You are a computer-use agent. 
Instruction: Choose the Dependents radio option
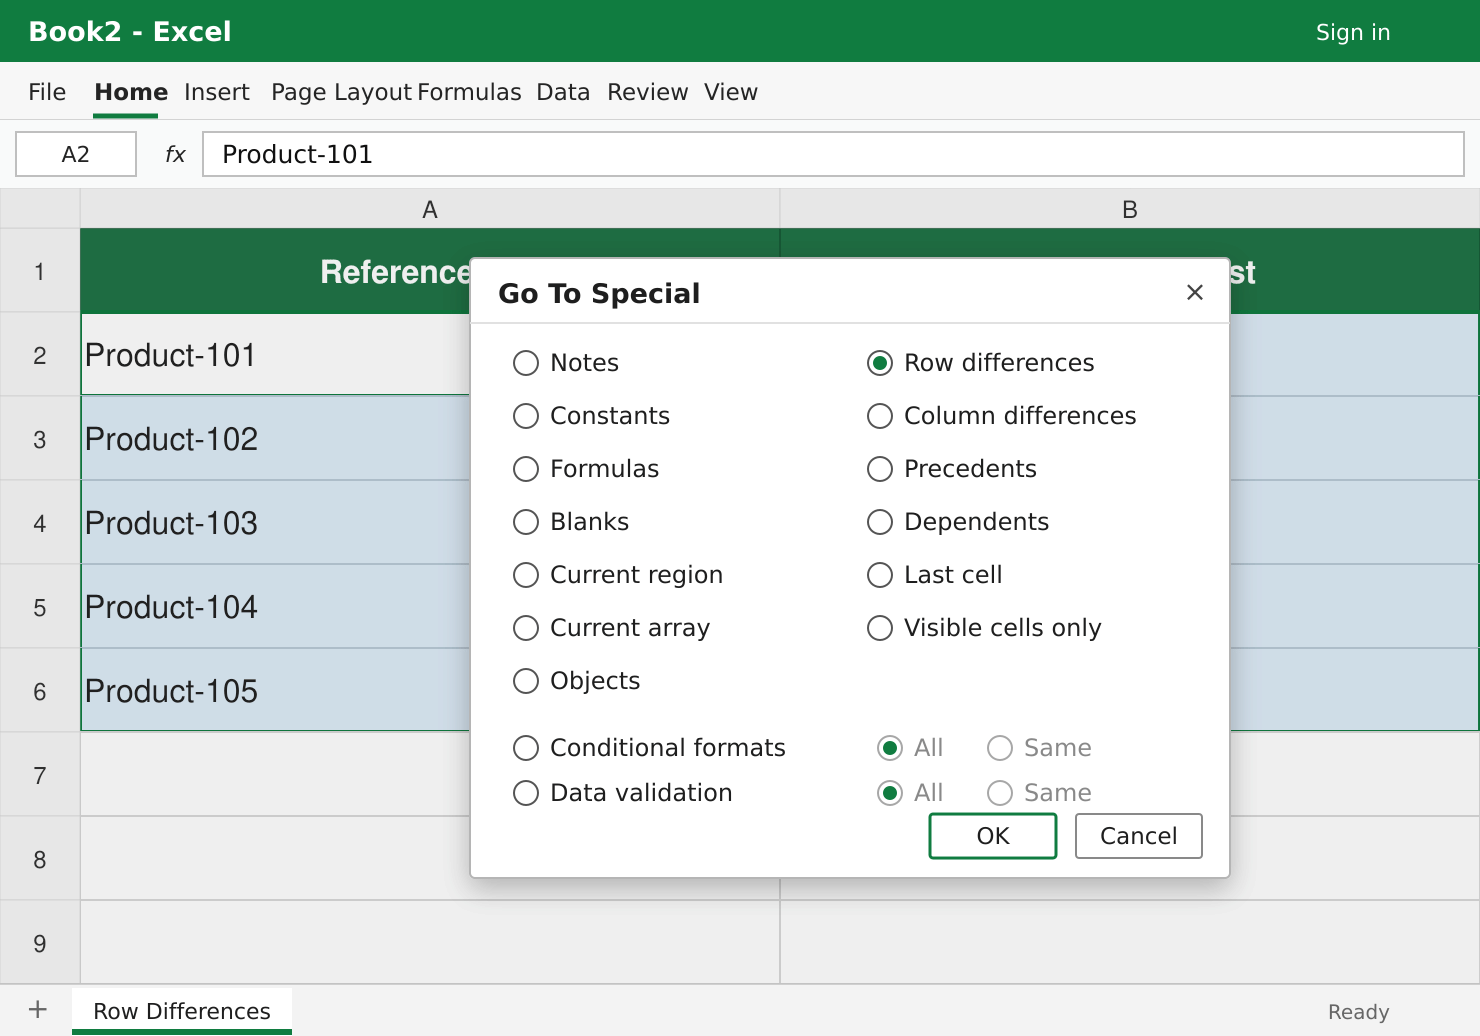[x=957, y=522]
